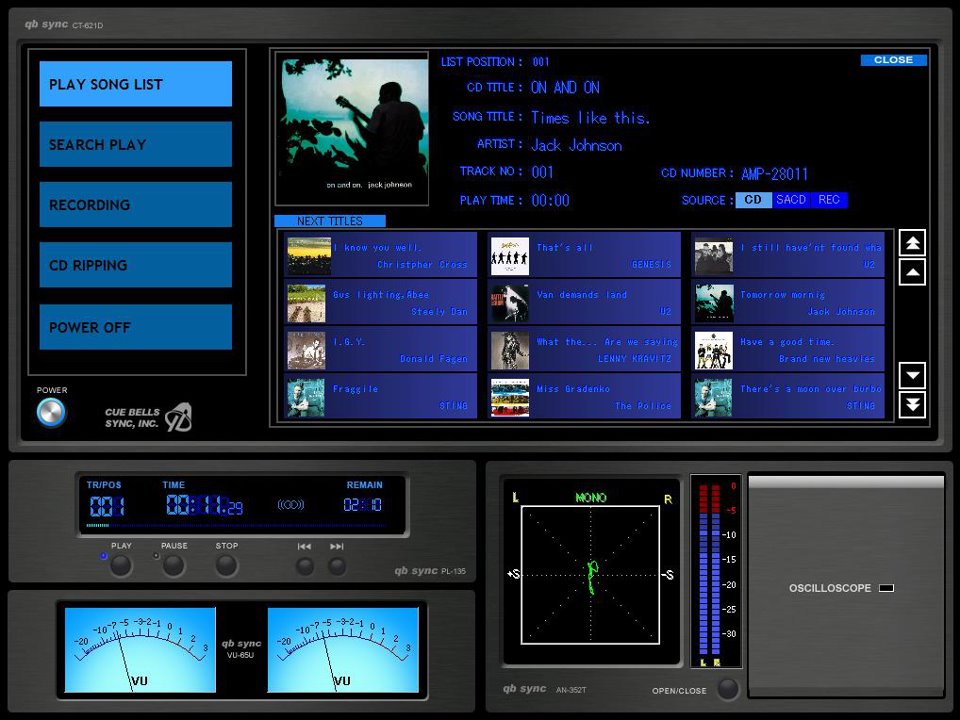
Task: Skip to previous track
Action: tap(304, 566)
